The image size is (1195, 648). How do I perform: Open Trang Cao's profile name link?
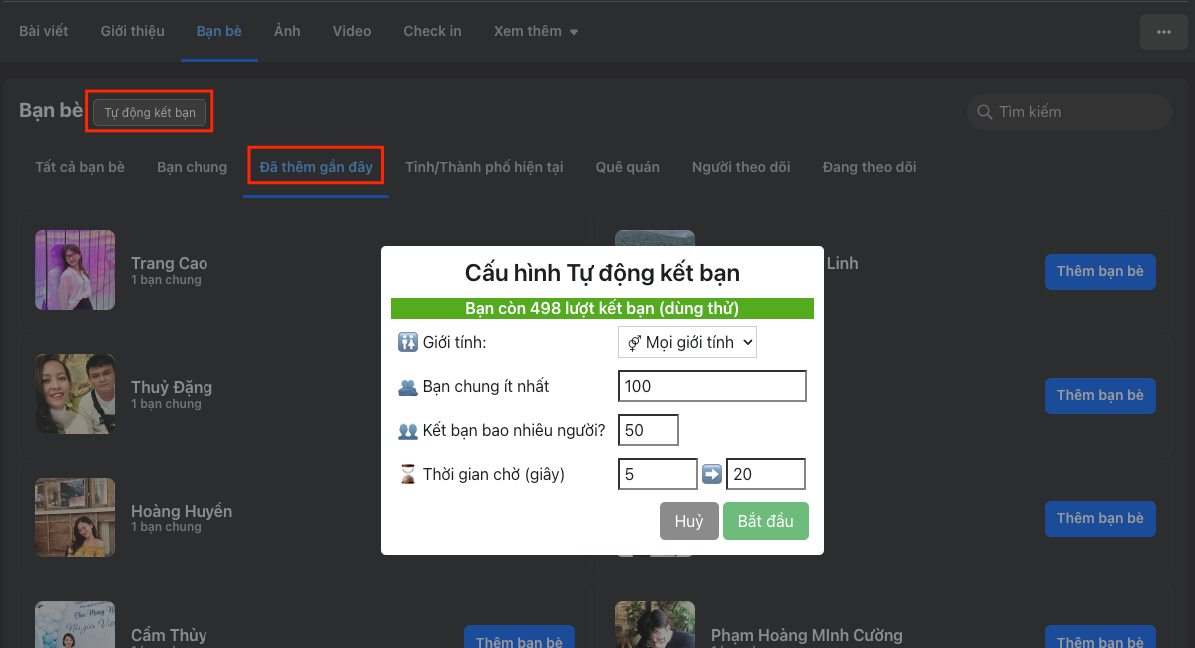point(168,263)
